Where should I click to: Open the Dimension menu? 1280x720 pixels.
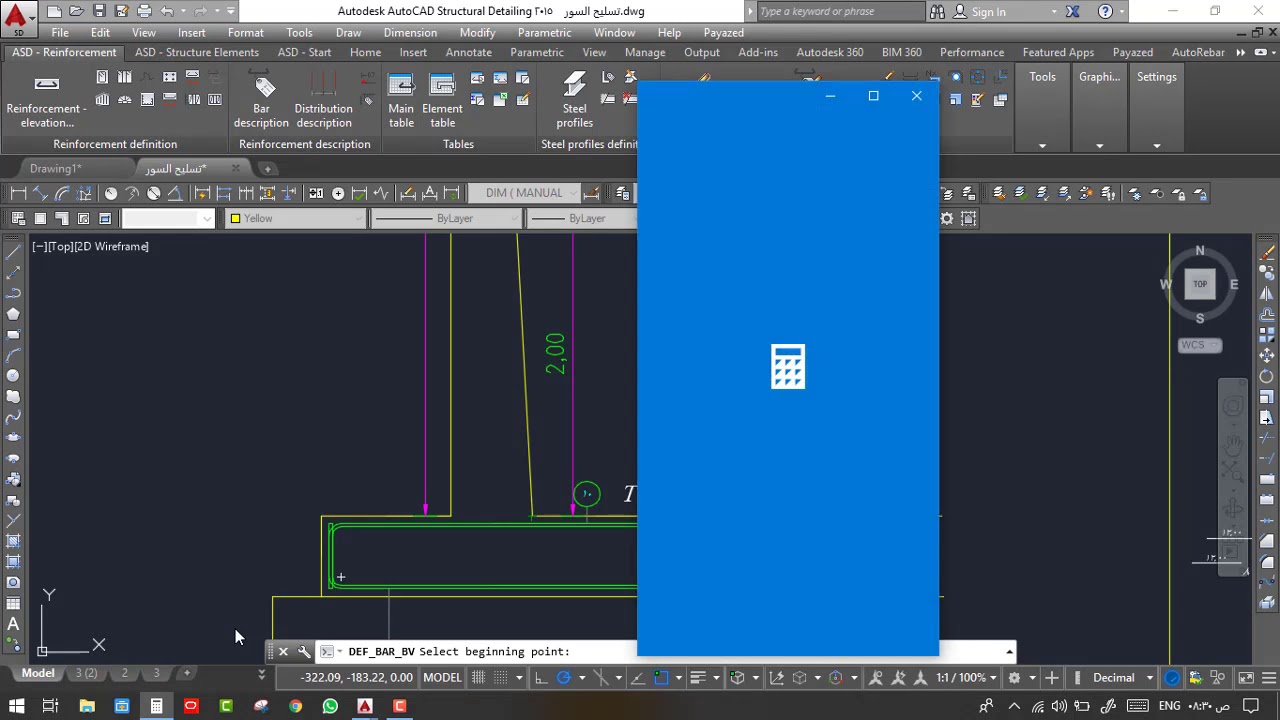coord(410,33)
